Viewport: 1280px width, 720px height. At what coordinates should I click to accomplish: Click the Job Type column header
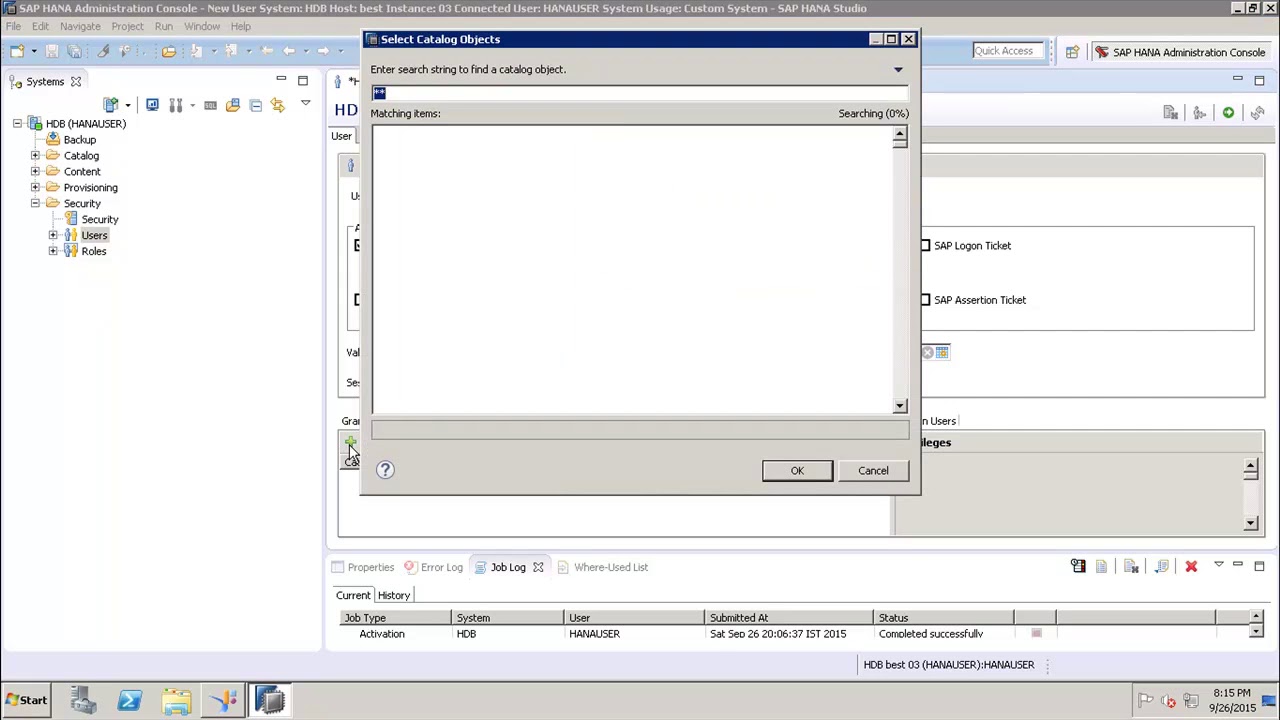396,618
